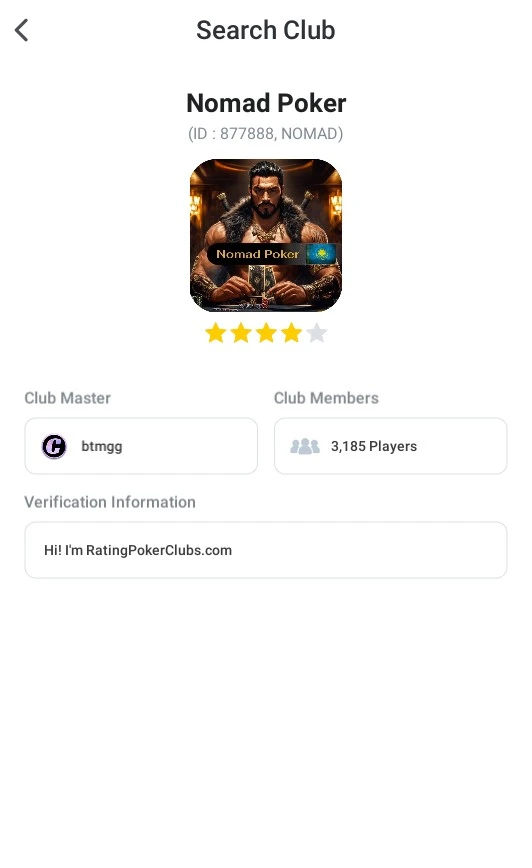Go back using the left arrow icon

coord(22,30)
